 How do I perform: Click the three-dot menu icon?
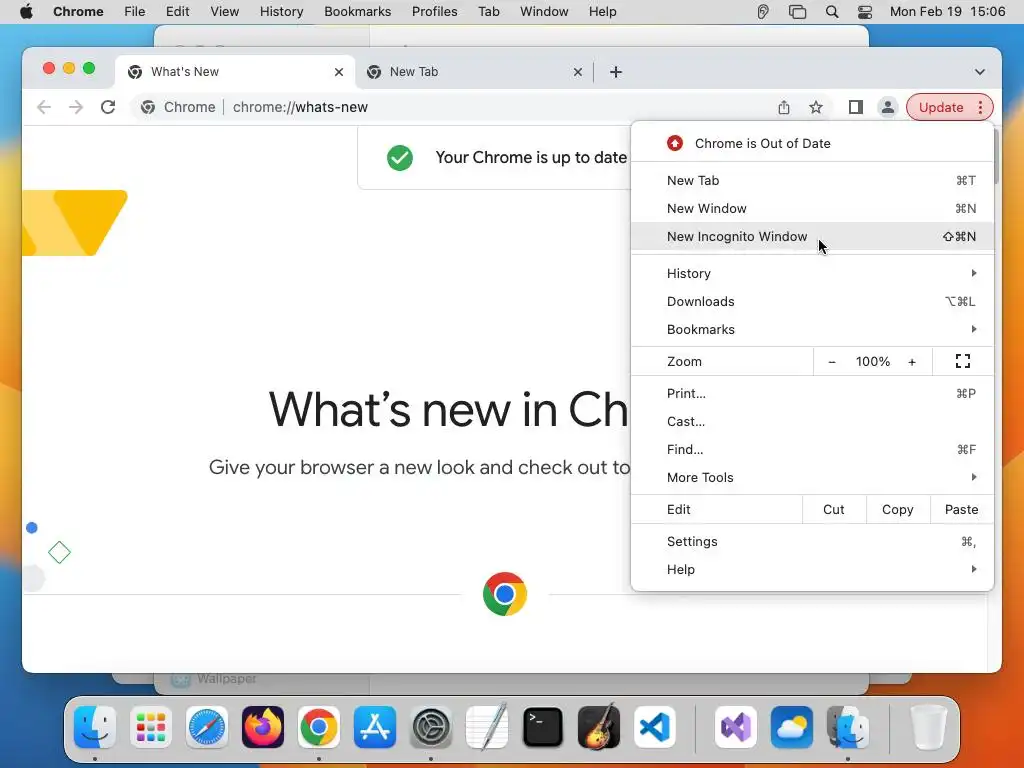point(980,107)
